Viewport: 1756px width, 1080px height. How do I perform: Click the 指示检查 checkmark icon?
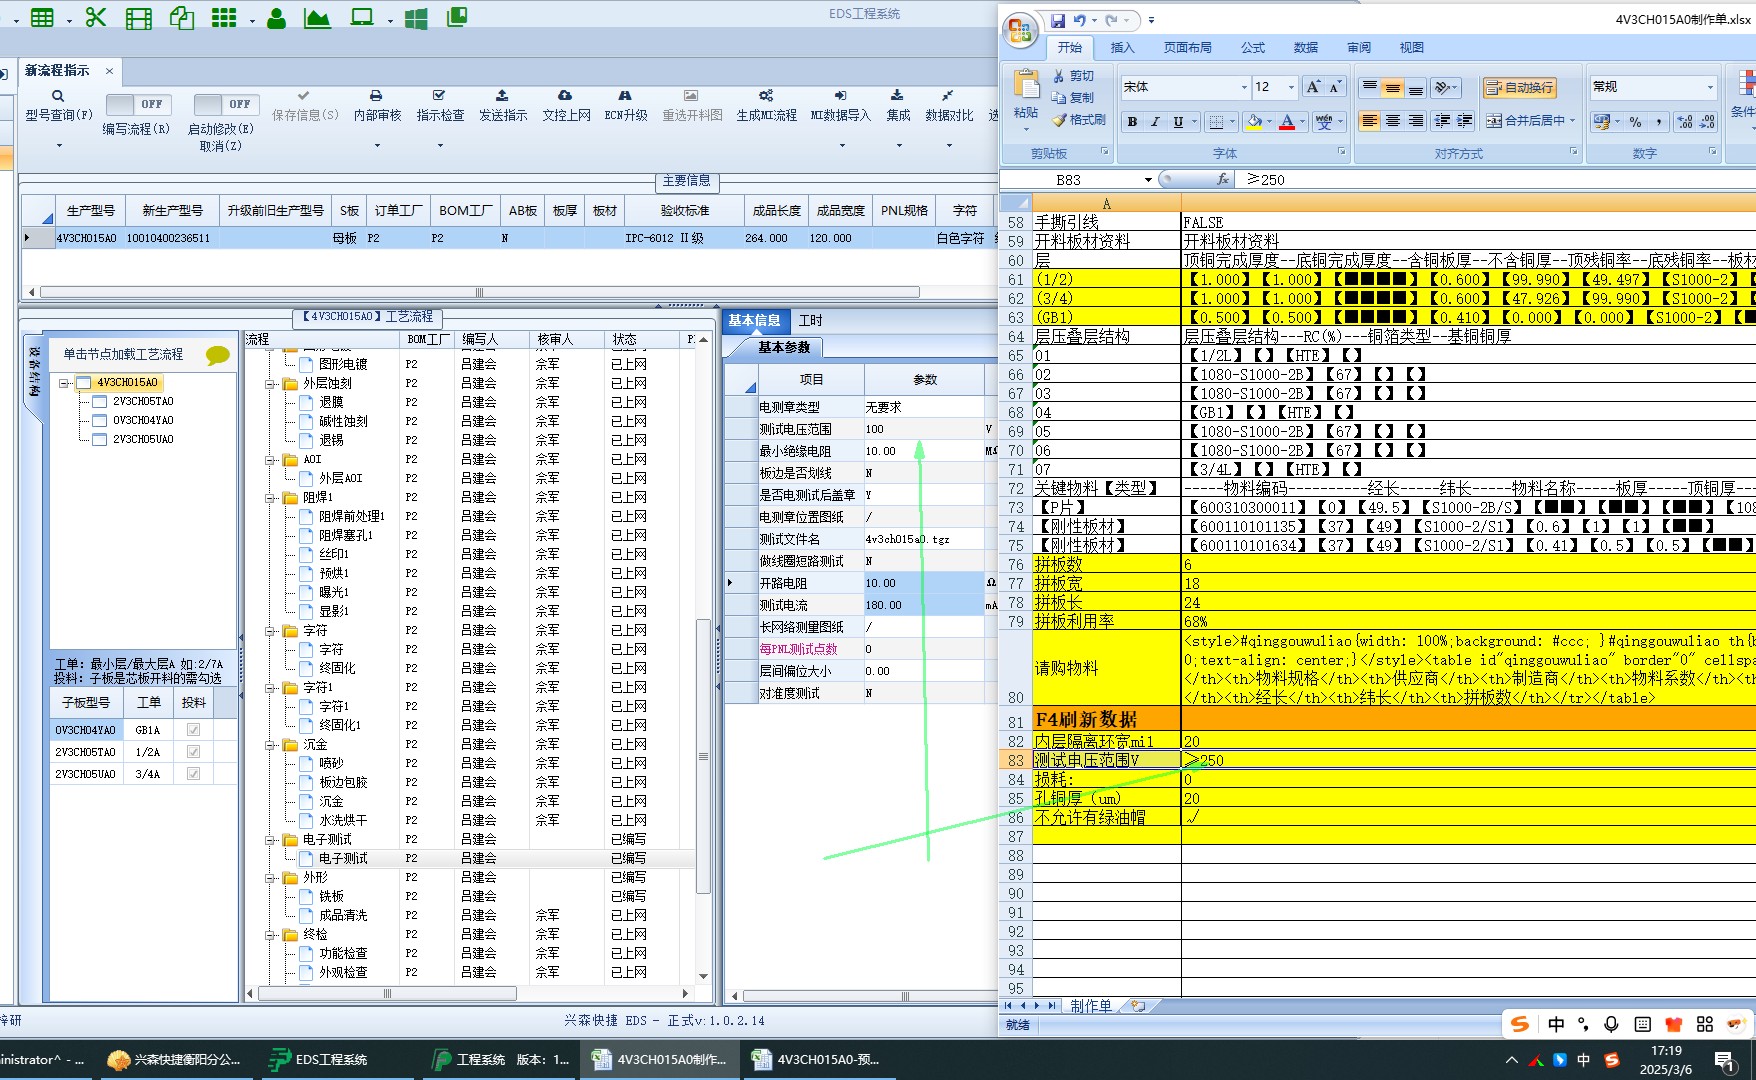click(439, 95)
